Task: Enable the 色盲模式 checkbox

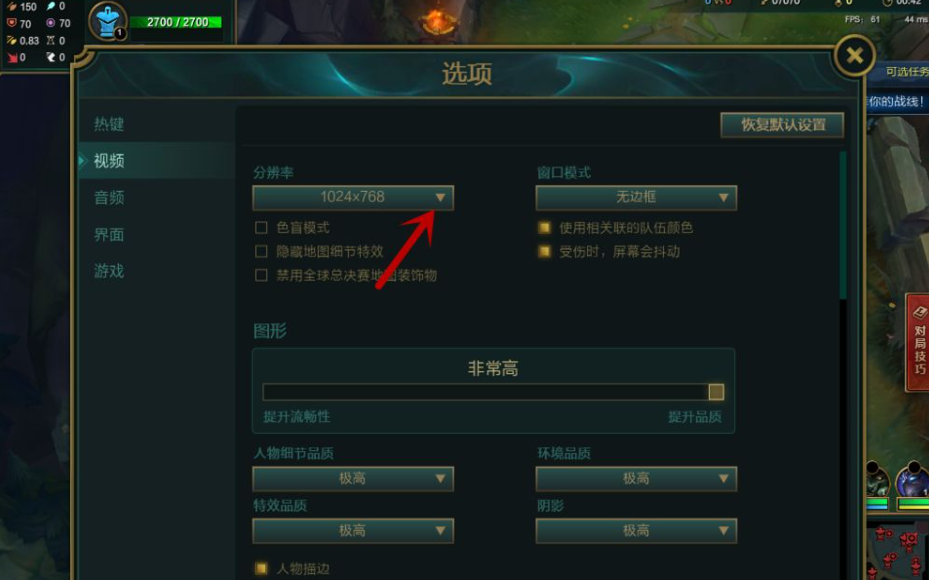Action: coord(261,227)
